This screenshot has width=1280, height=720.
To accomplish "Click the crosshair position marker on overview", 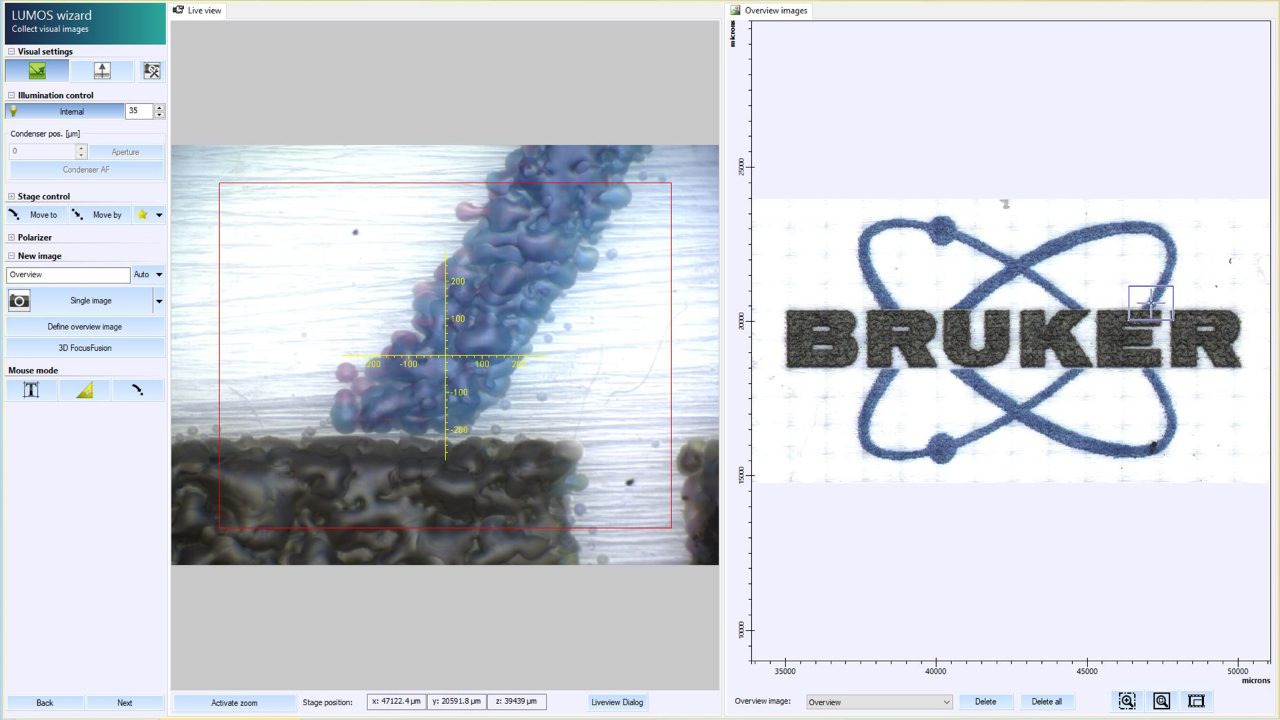I will click(1151, 303).
